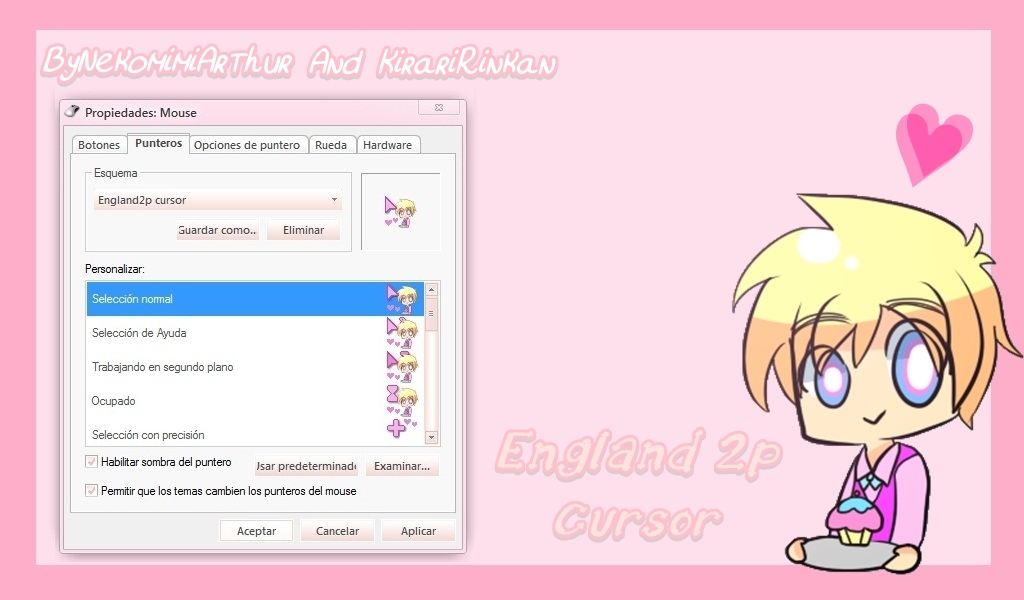The height and width of the screenshot is (600, 1024).
Task: Go to the Rueda tab
Action: coord(331,145)
